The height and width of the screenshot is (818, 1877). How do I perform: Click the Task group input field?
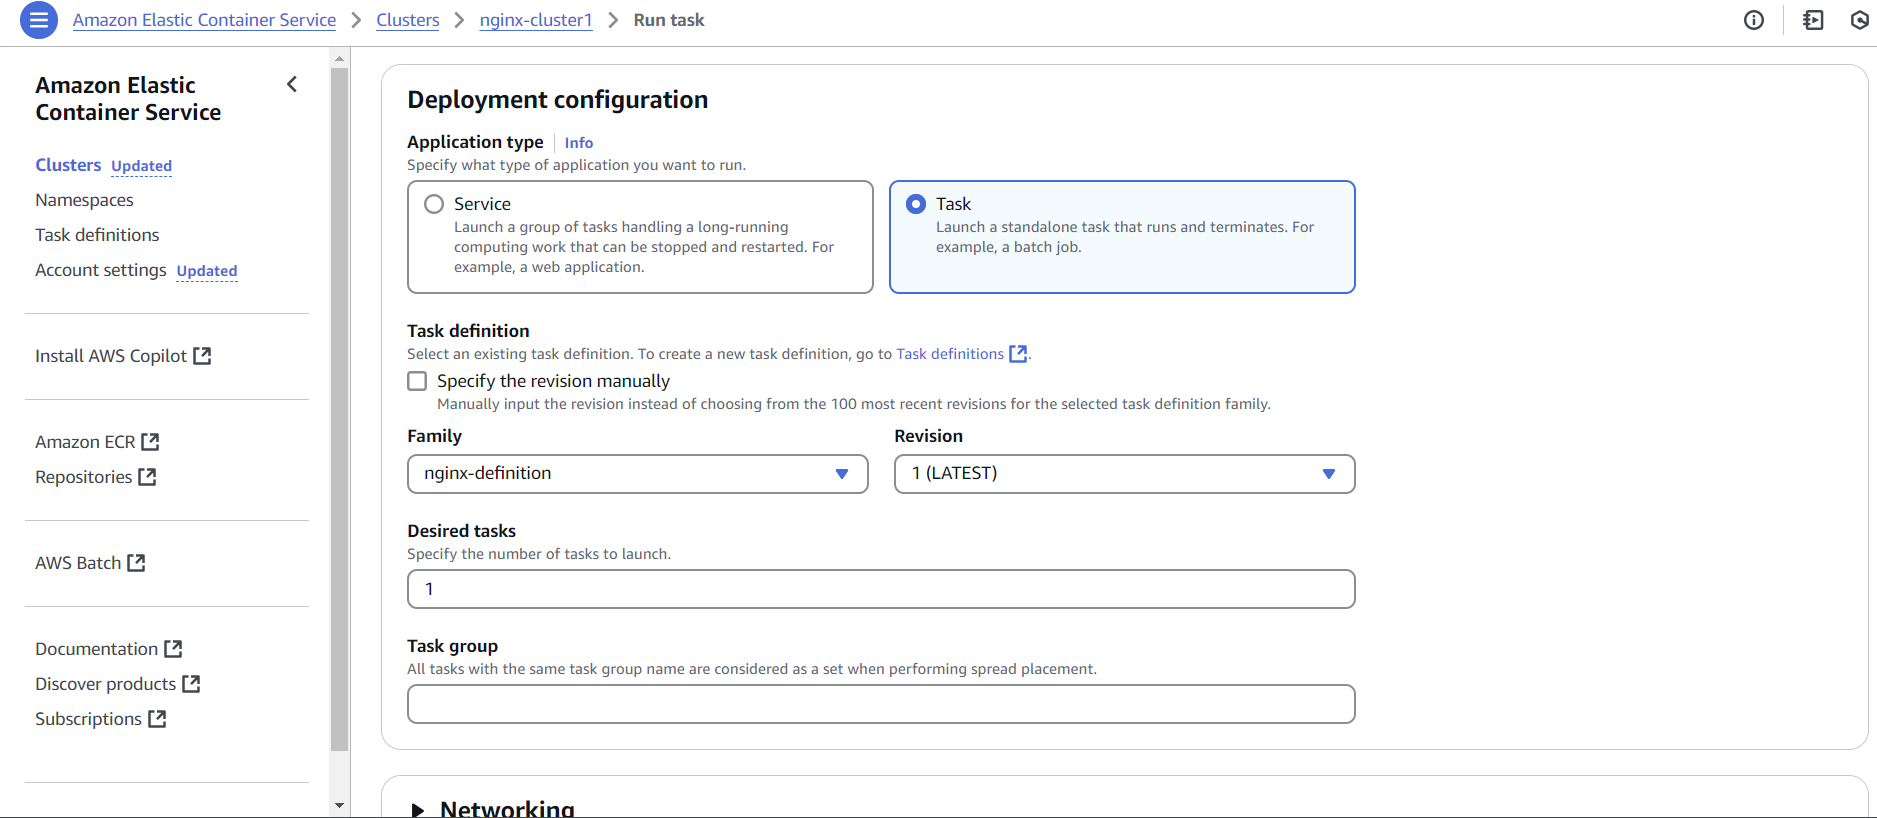[880, 704]
